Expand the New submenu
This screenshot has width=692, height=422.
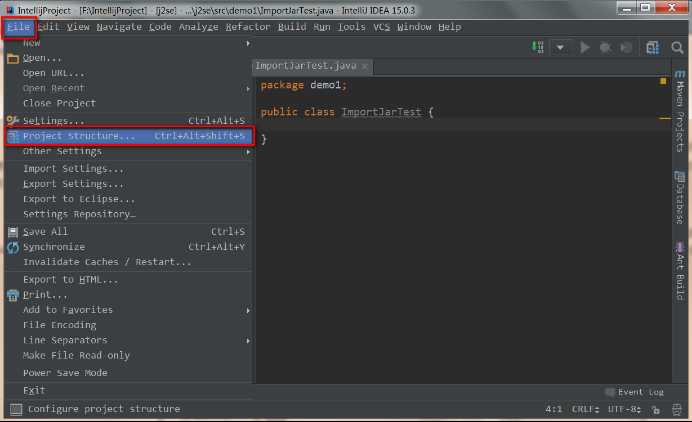[129, 43]
